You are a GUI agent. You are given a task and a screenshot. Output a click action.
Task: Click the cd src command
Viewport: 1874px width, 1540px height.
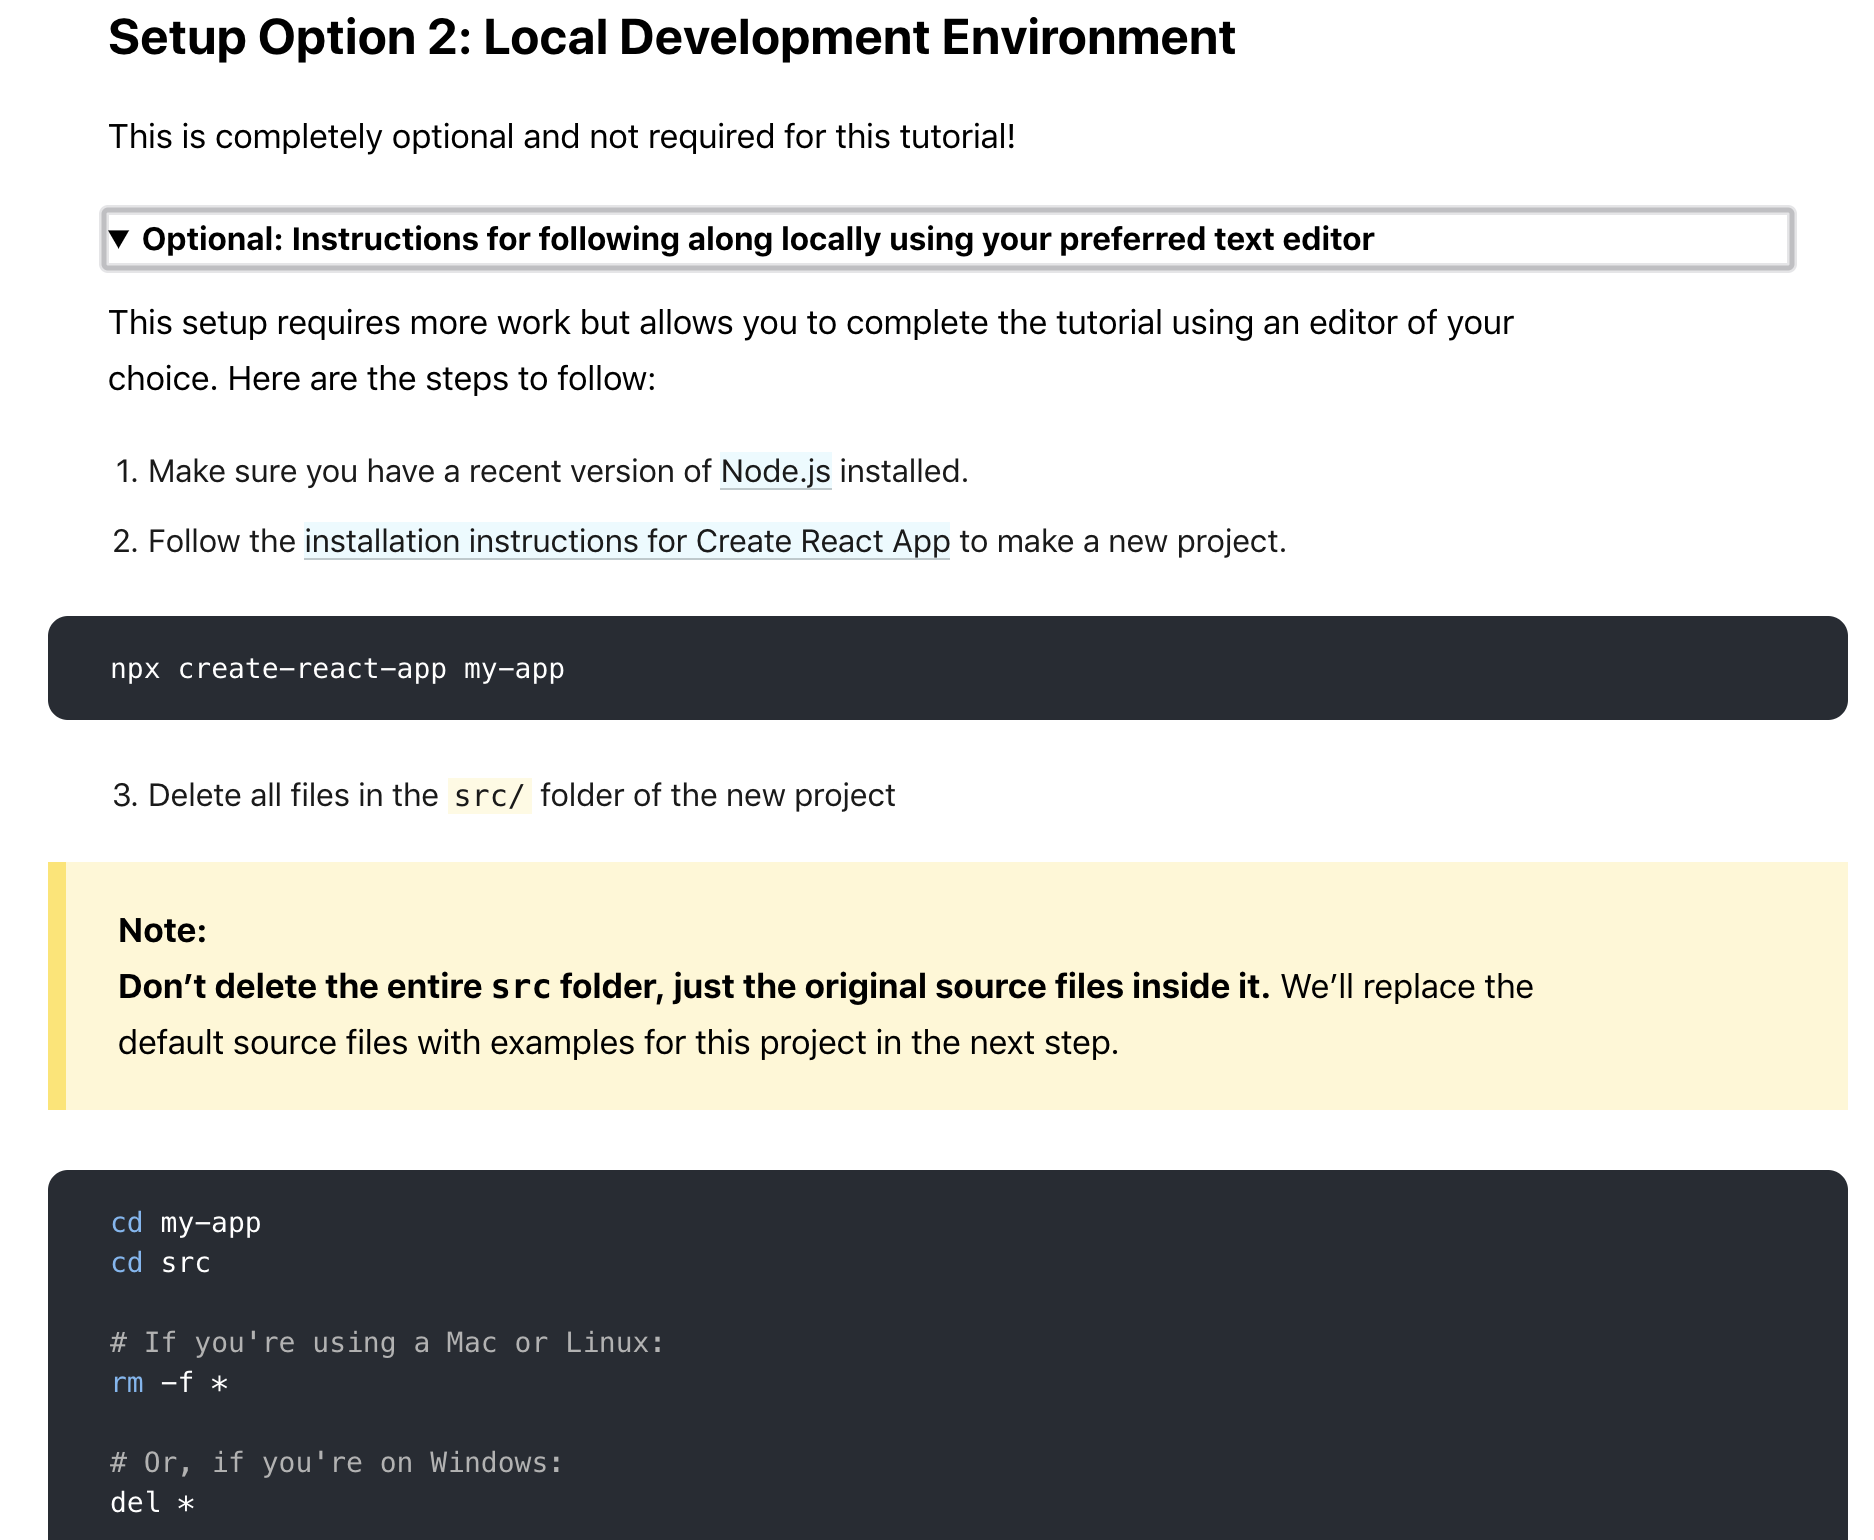pos(160,1262)
